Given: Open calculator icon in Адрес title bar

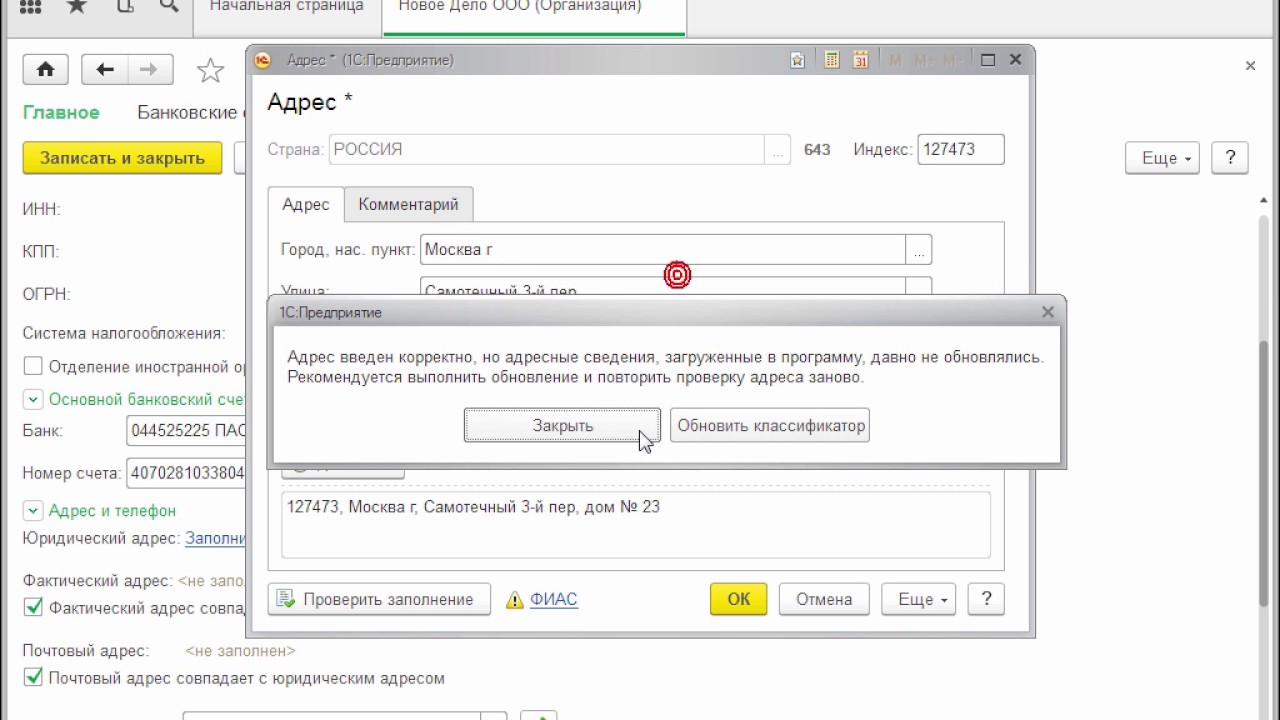Looking at the screenshot, I should [x=831, y=60].
